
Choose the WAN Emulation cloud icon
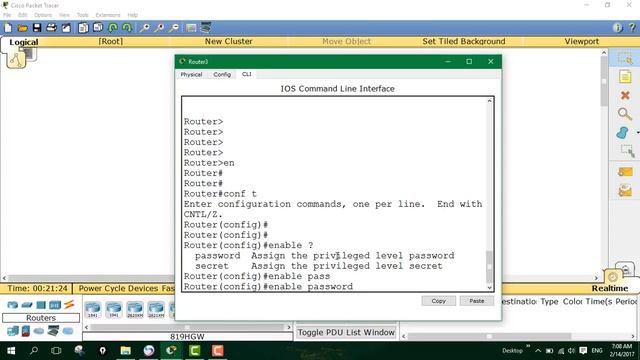[x=39, y=331]
